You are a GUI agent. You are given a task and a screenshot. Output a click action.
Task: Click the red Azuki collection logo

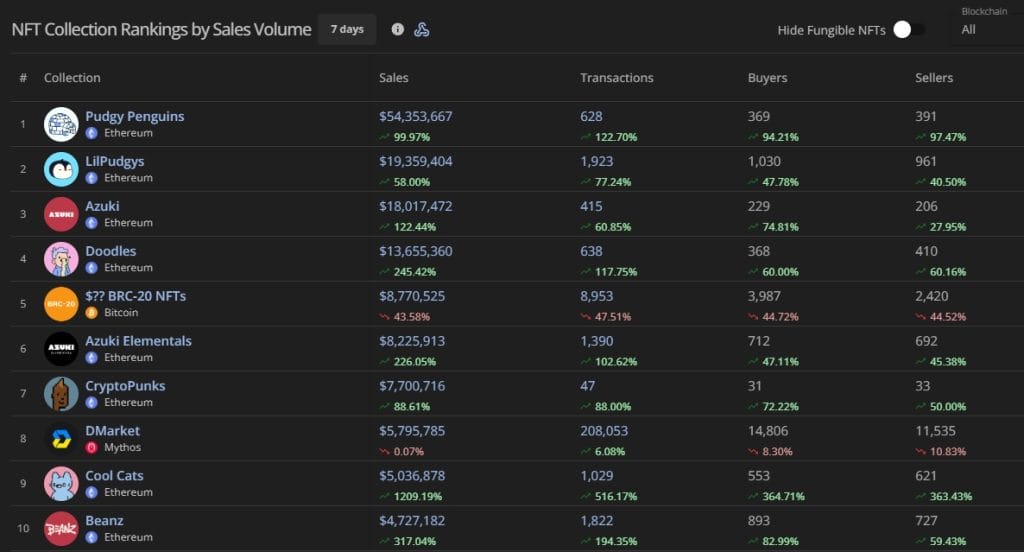61,214
